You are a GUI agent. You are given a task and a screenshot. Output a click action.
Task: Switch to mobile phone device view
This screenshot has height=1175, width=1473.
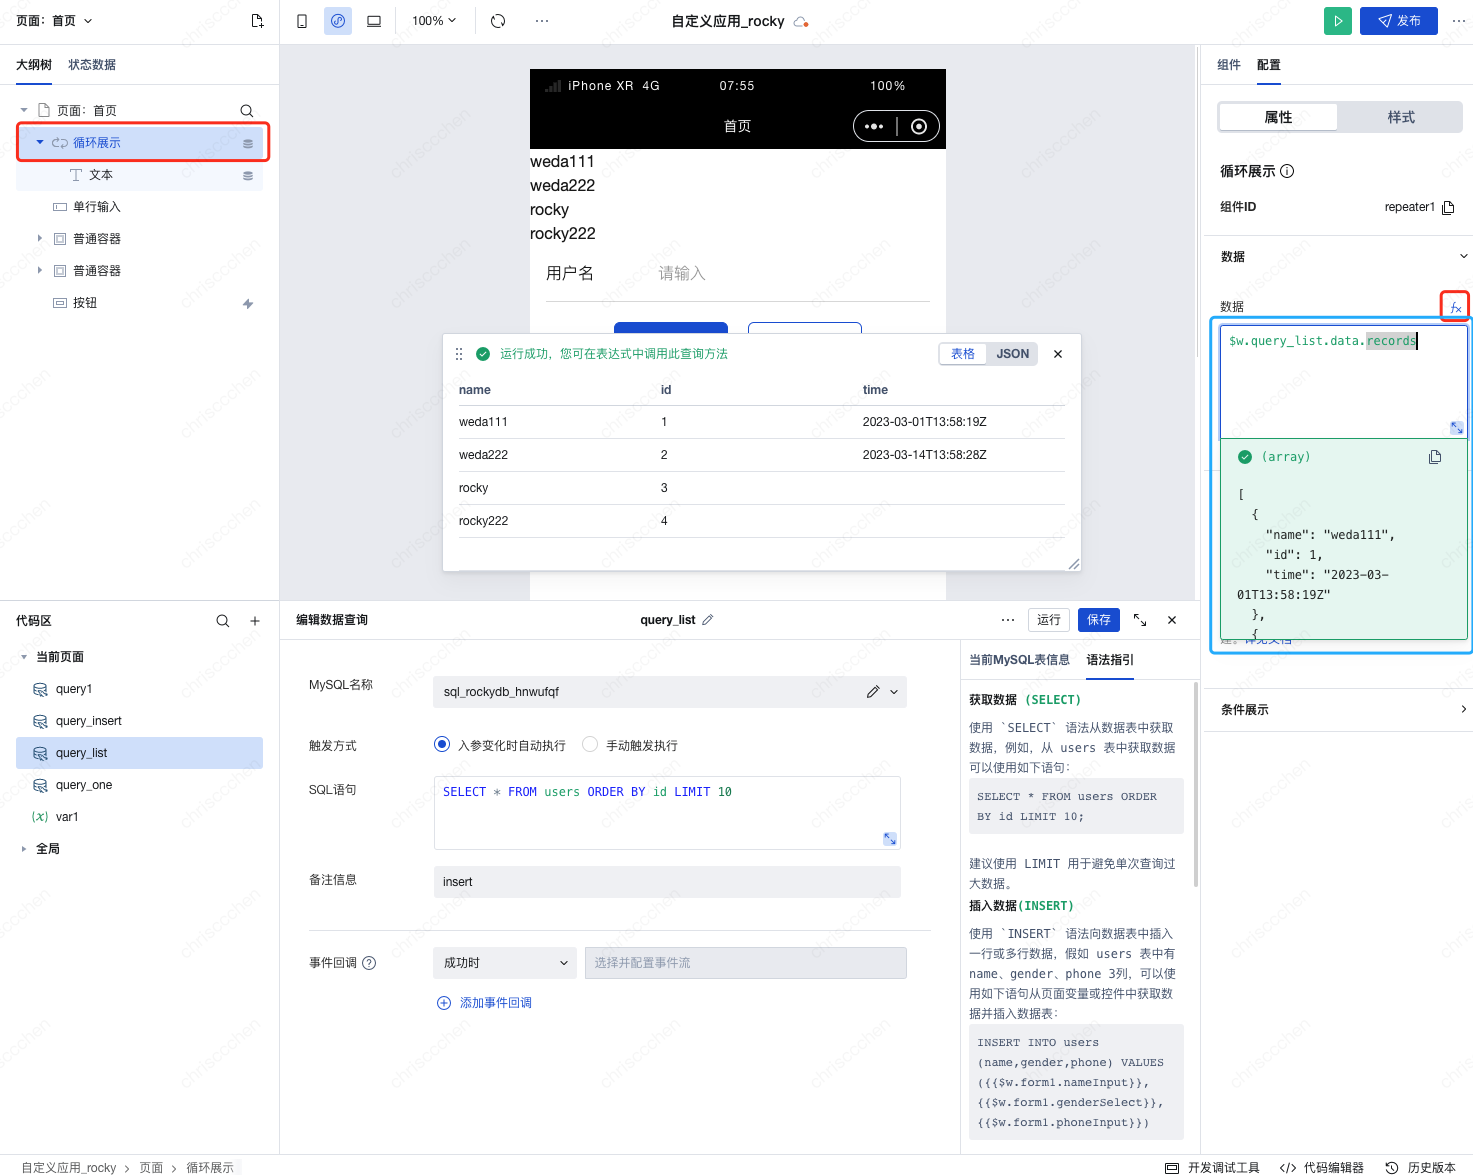[x=302, y=21]
